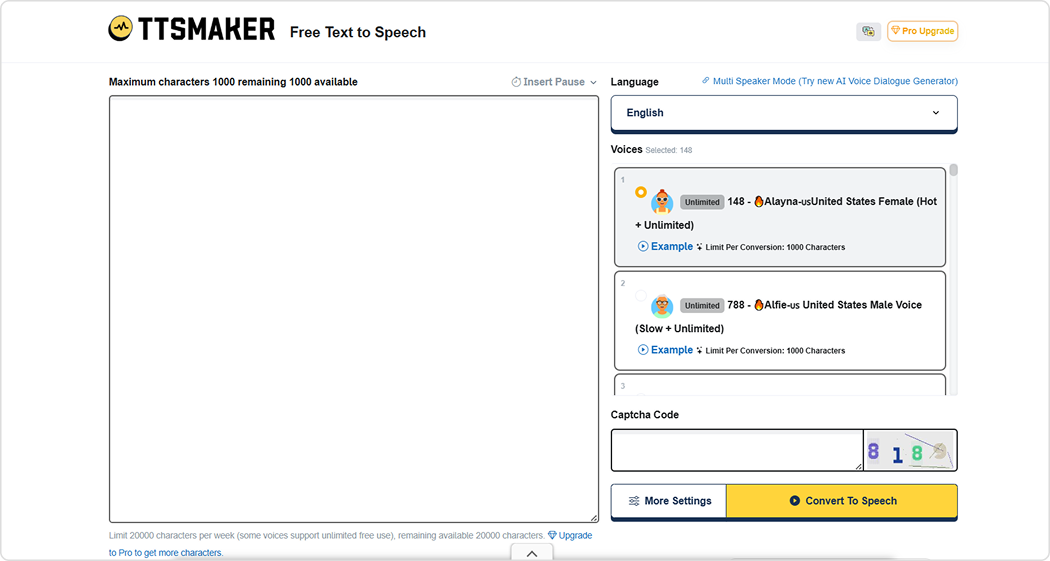The height and width of the screenshot is (561, 1050).
Task: Focus the Captcha Code input field
Action: (736, 451)
